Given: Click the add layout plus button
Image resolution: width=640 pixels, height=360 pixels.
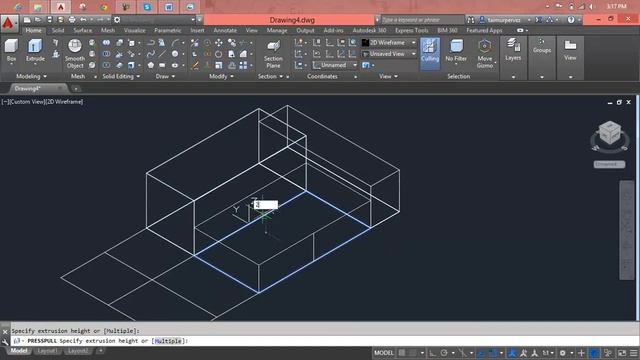Looking at the screenshot, I should coord(100,351).
